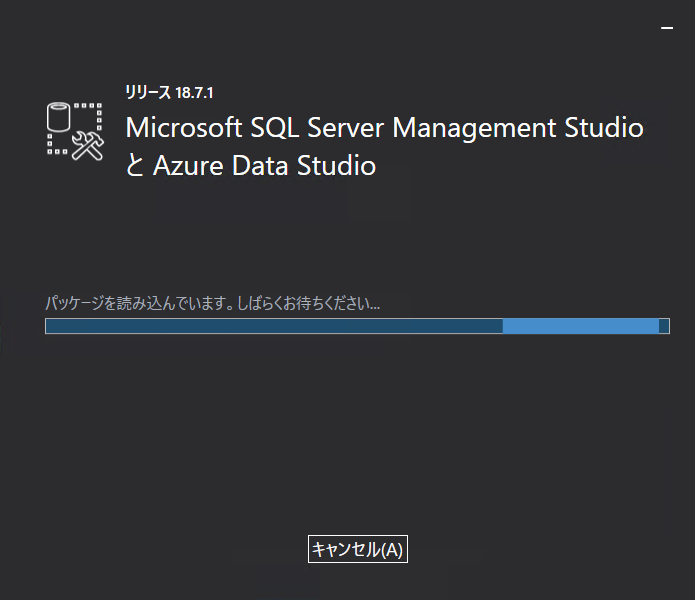Click the word Studio ending the first line
The width and height of the screenshot is (695, 600).
(x=603, y=128)
